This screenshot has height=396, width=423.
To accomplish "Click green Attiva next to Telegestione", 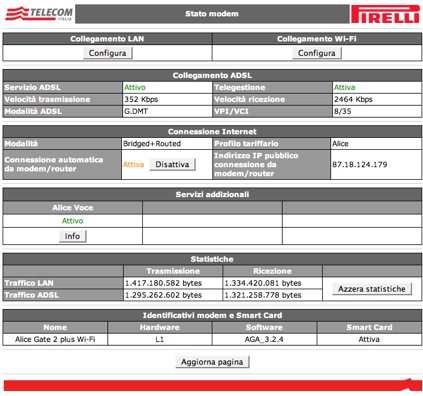I will coord(344,87).
